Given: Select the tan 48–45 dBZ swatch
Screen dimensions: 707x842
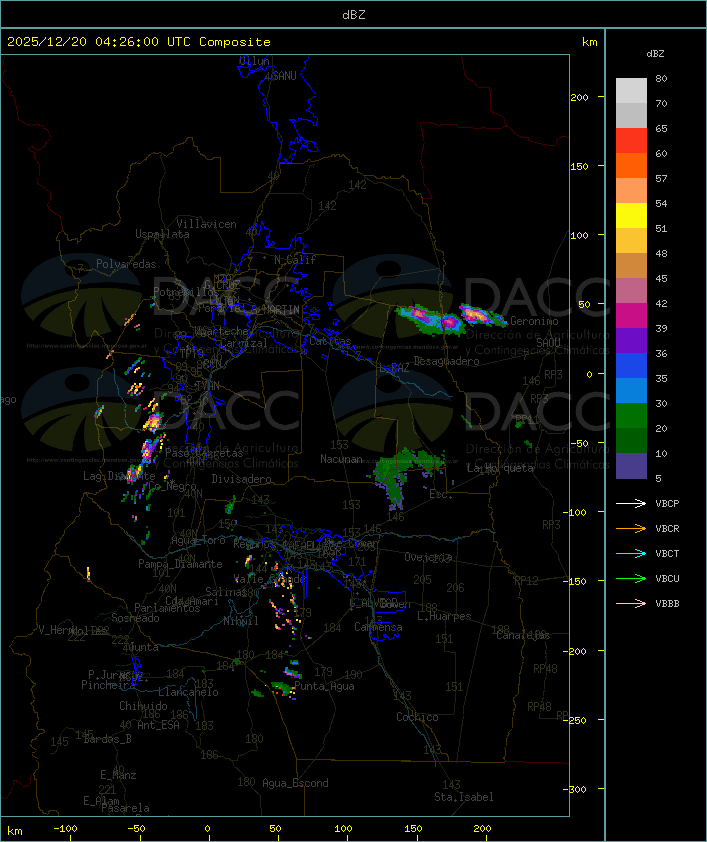Looking at the screenshot, I should point(631,266).
